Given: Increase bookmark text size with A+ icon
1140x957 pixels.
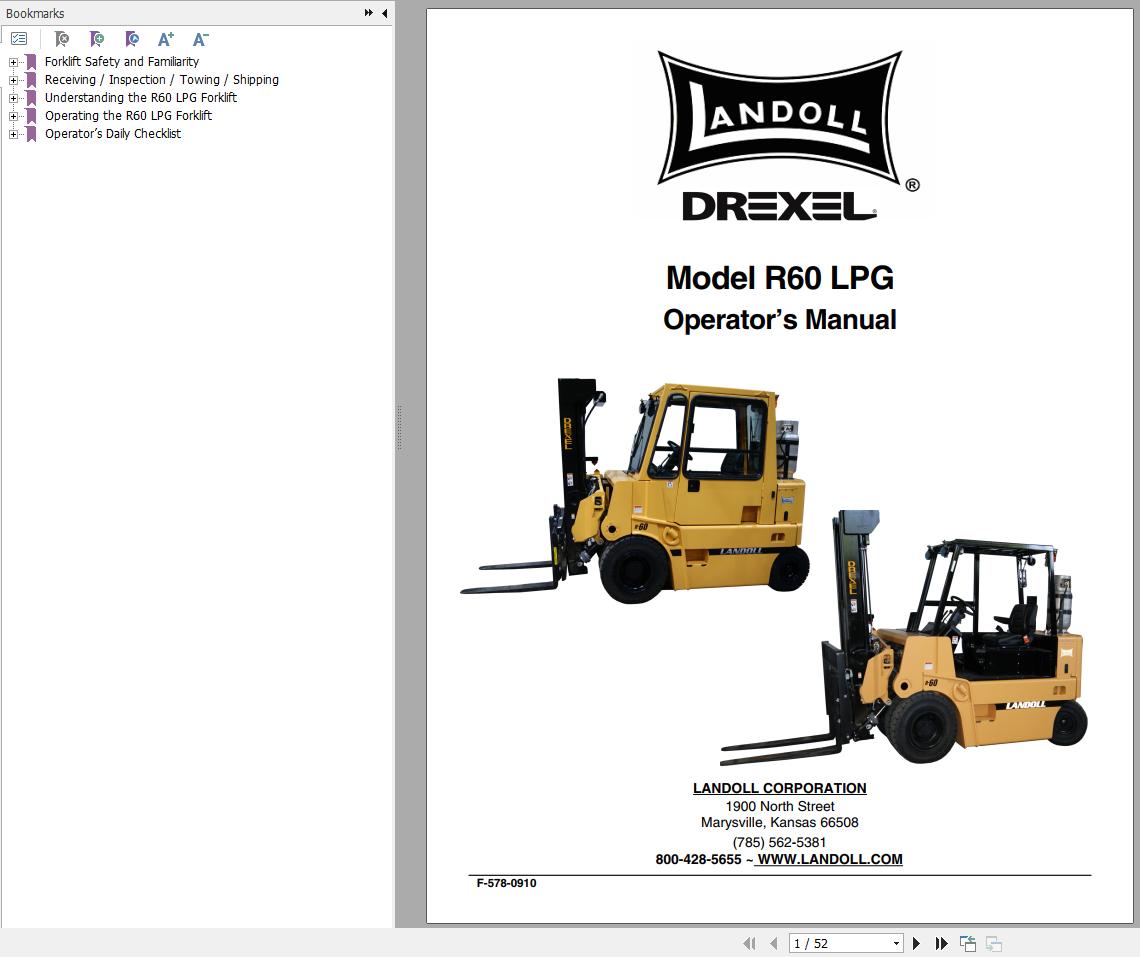Looking at the screenshot, I should click(165, 39).
